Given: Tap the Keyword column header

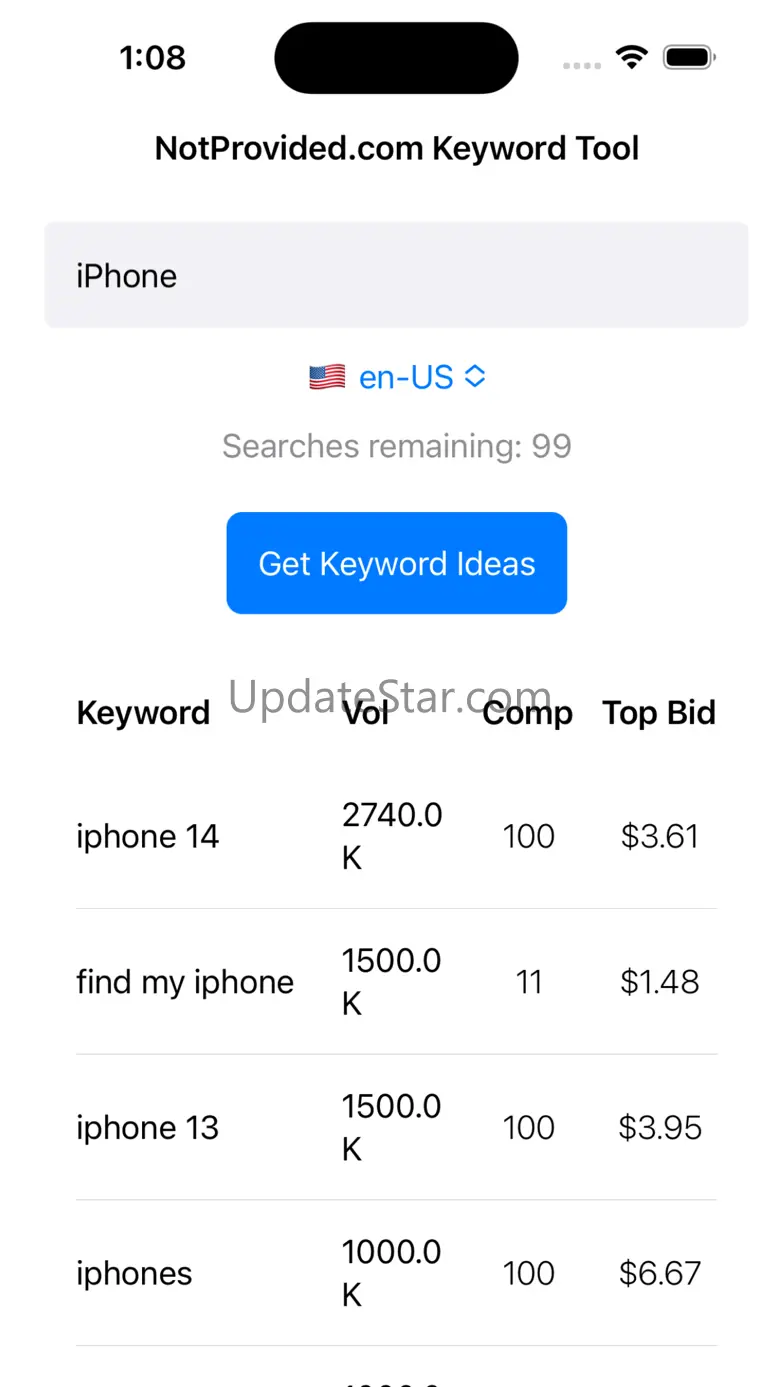Looking at the screenshot, I should pyautogui.click(x=143, y=713).
